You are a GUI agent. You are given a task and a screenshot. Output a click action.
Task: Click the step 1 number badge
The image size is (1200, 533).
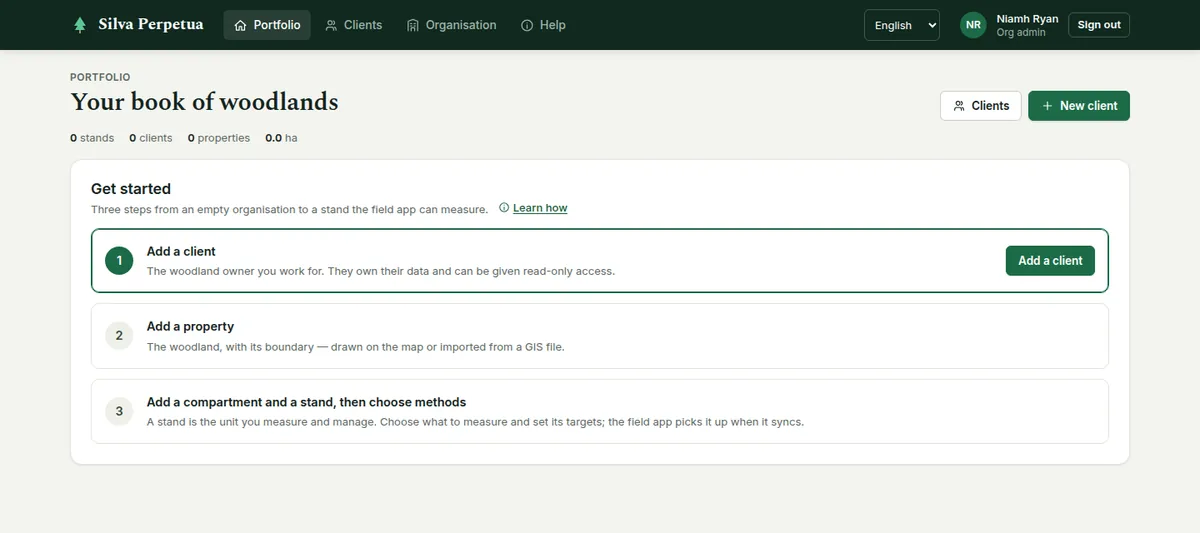pos(119,261)
